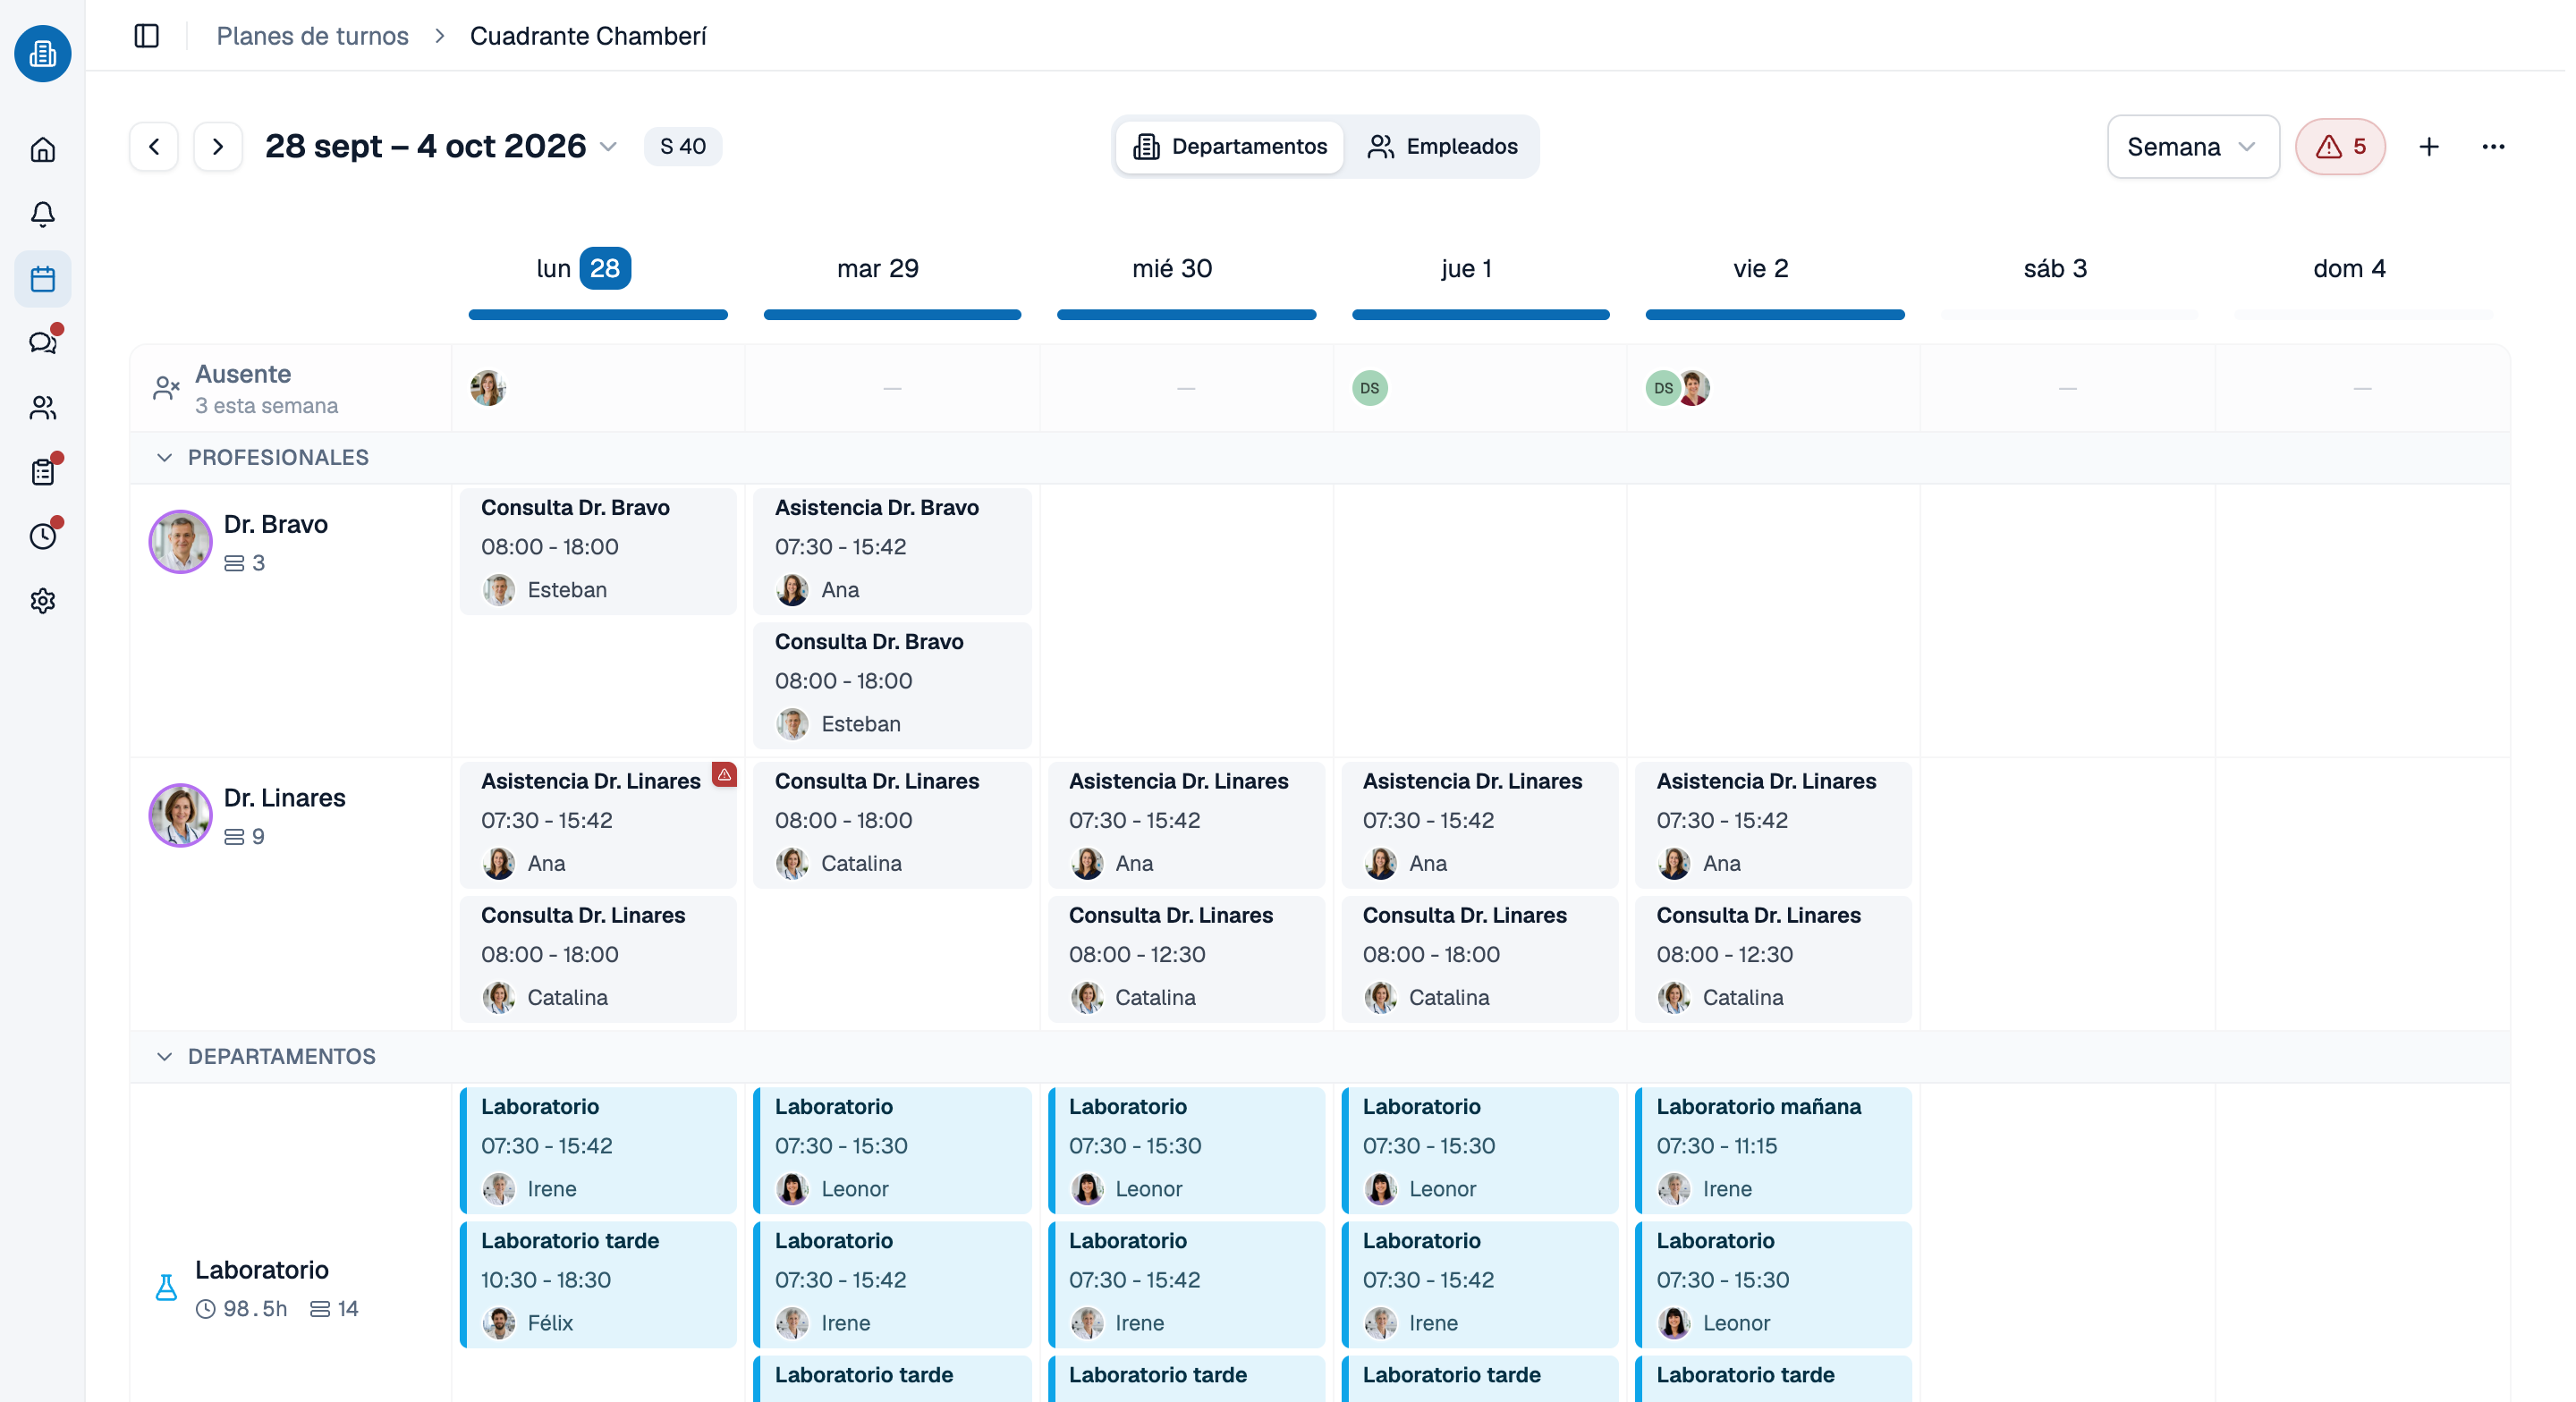Select the calendar icon in sidebar

[x=42, y=279]
